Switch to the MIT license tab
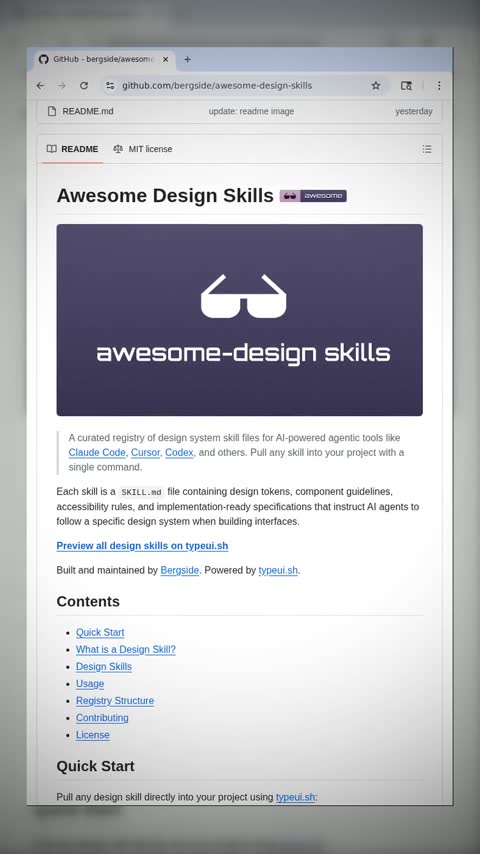Screen dimensions: 480x854 click(x=143, y=149)
